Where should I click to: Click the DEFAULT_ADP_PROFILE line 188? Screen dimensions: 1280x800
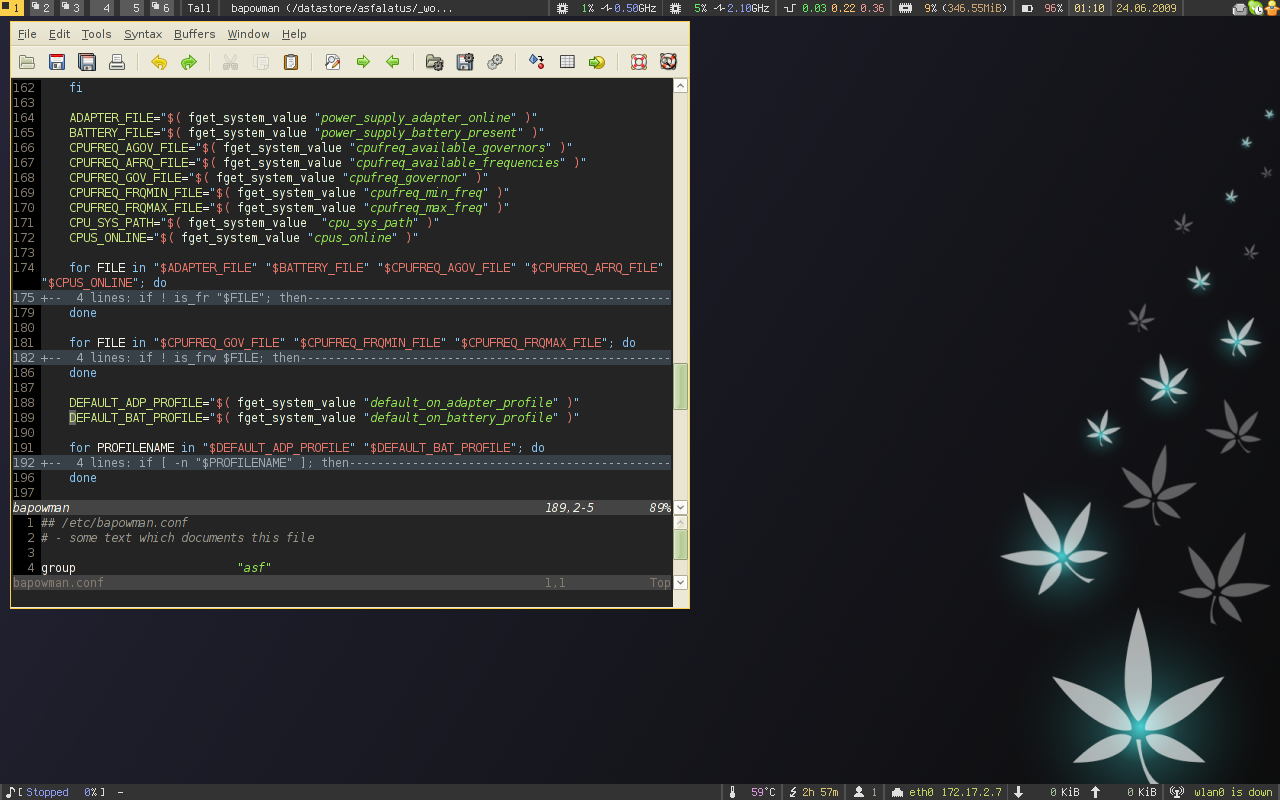(324, 403)
